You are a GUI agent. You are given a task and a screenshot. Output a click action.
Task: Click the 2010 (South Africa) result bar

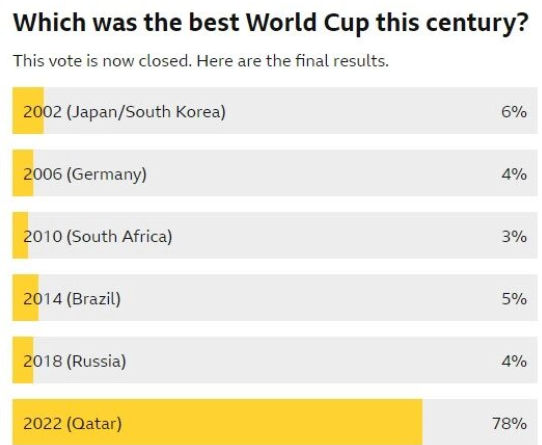[275, 235]
